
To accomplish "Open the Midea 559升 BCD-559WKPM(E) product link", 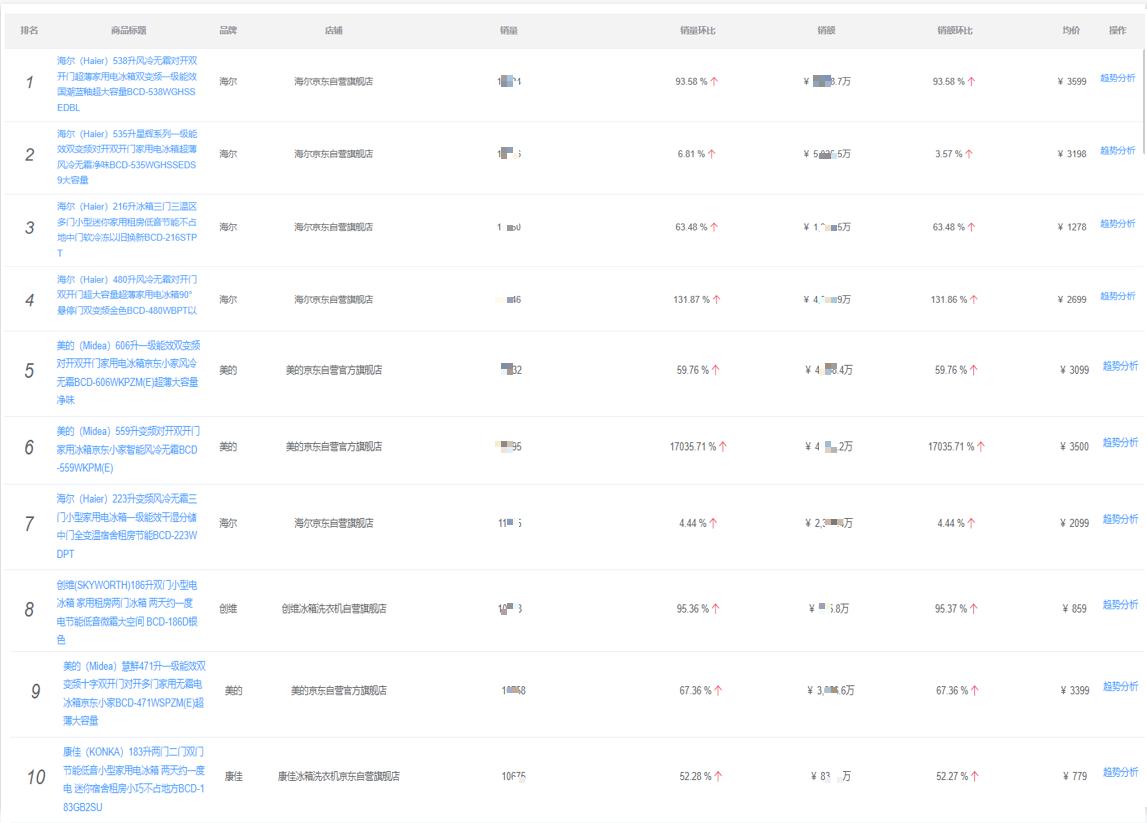I will (x=128, y=449).
